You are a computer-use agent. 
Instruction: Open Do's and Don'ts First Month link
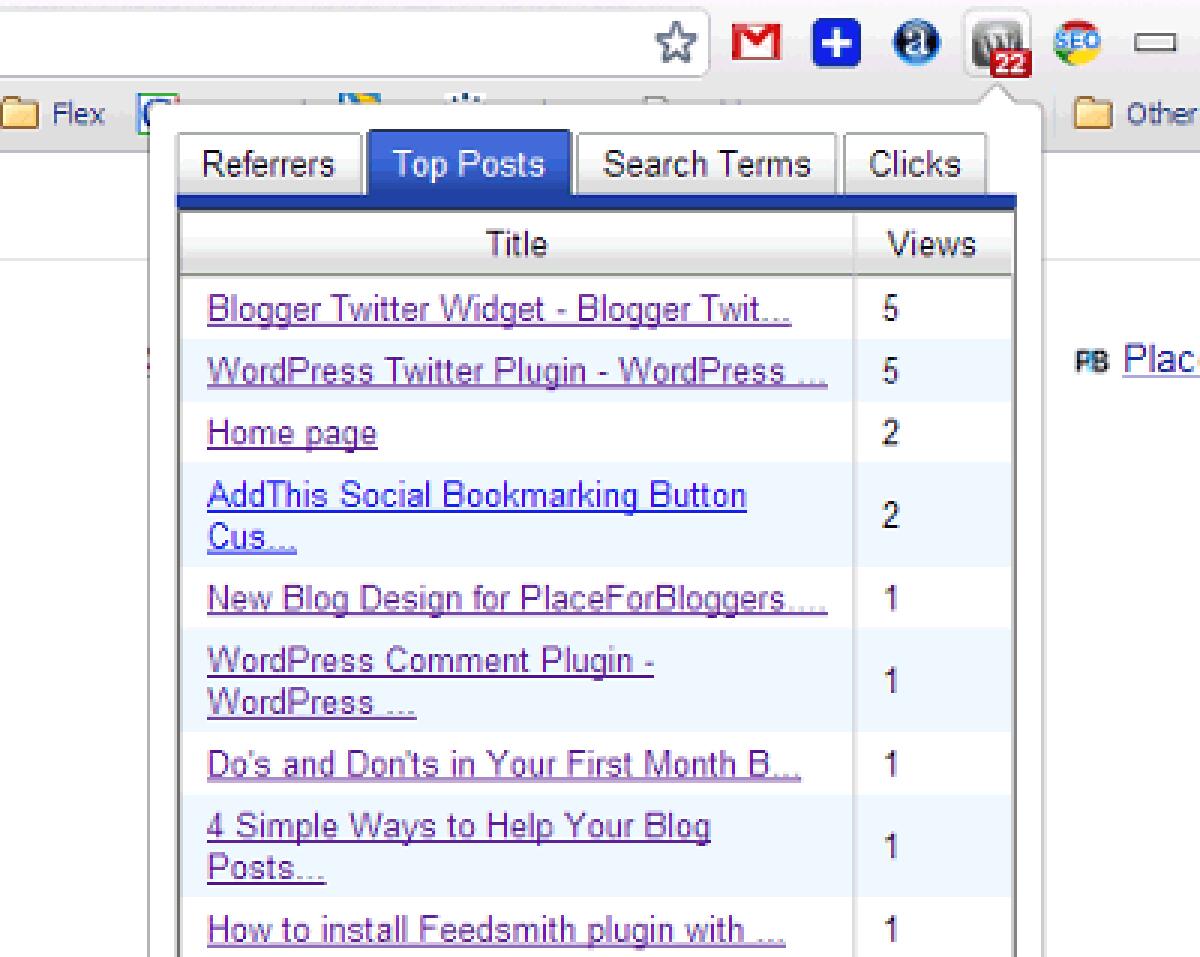[504, 764]
